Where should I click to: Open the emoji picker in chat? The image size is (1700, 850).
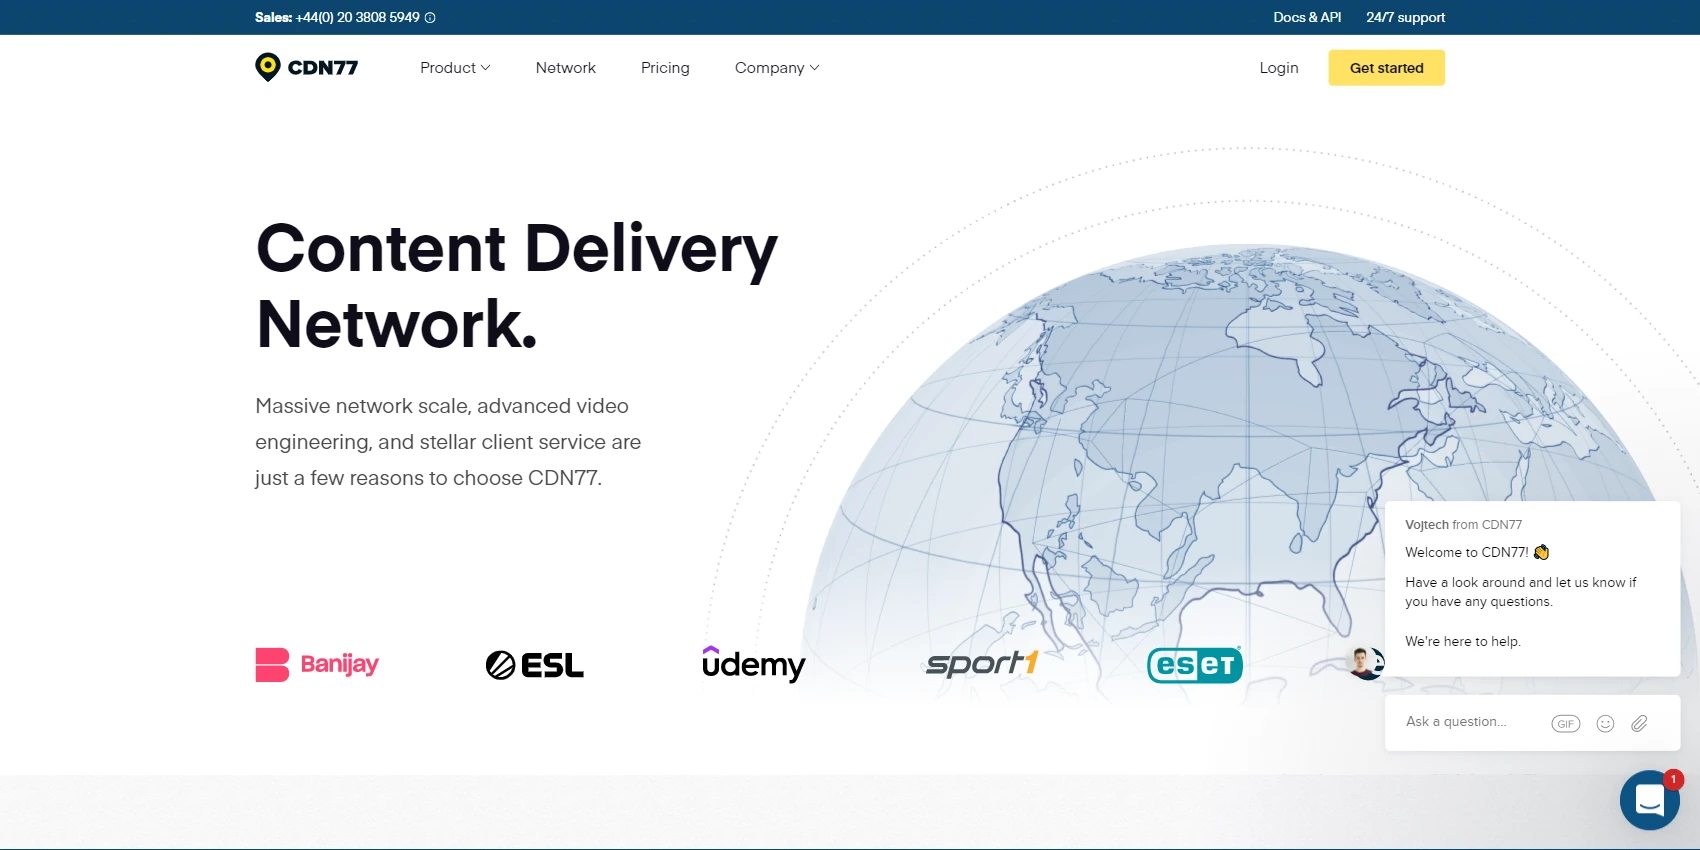(1605, 723)
